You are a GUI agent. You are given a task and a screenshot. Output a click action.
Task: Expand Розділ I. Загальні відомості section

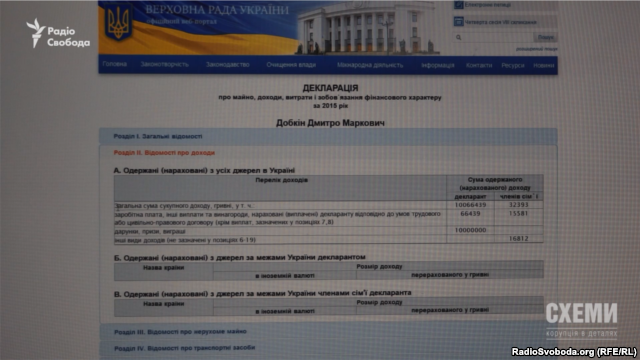(x=328, y=136)
